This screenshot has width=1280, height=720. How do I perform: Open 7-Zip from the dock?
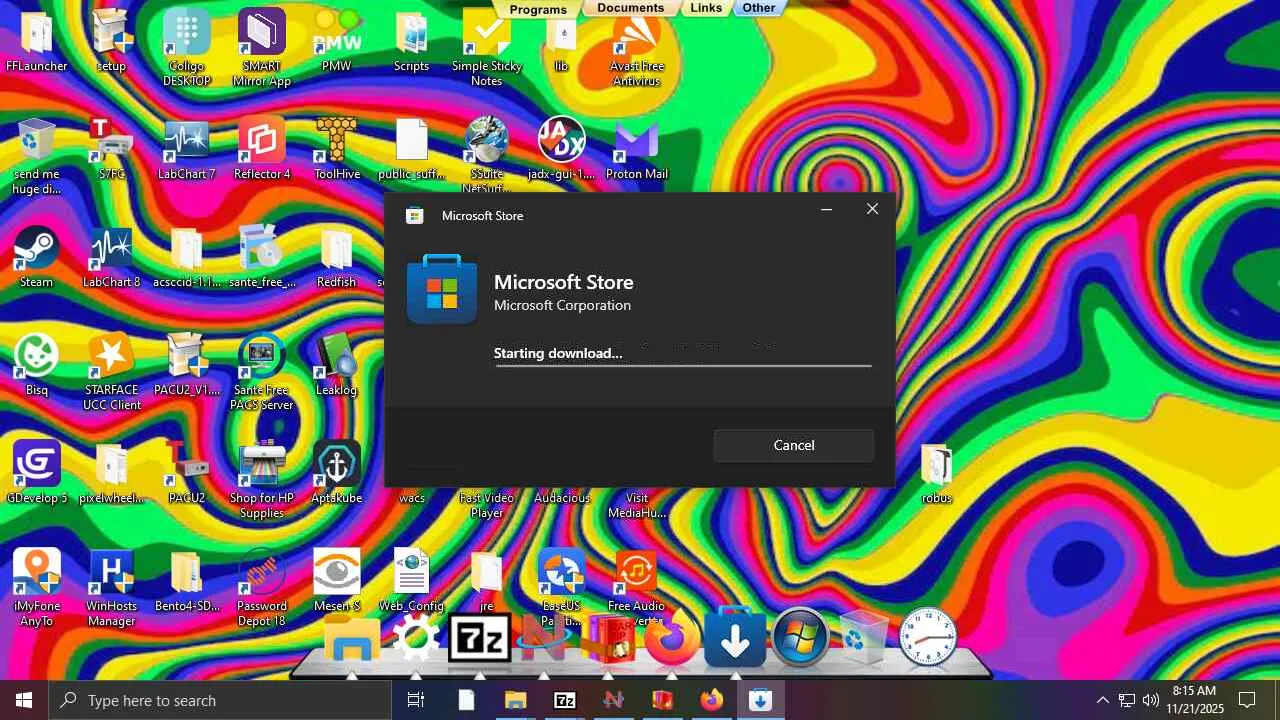point(480,637)
